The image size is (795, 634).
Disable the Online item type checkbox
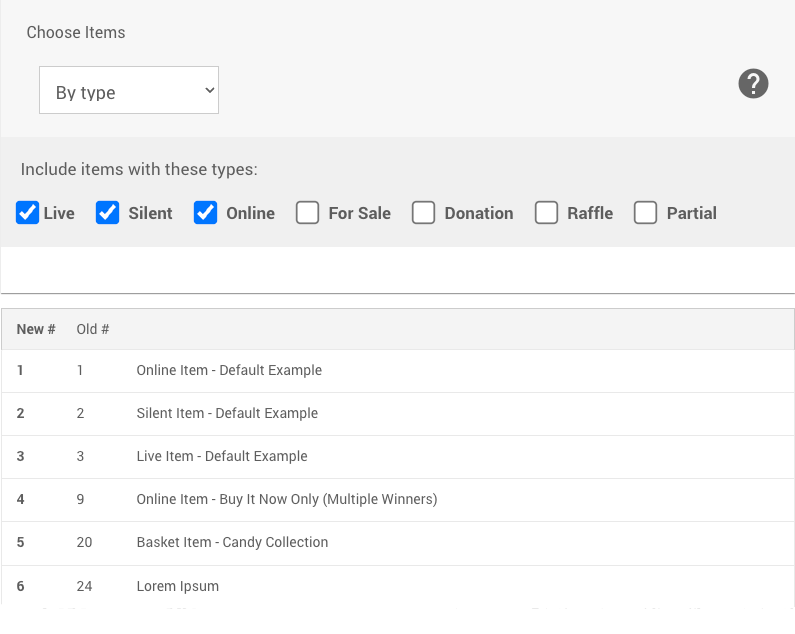coord(206,213)
